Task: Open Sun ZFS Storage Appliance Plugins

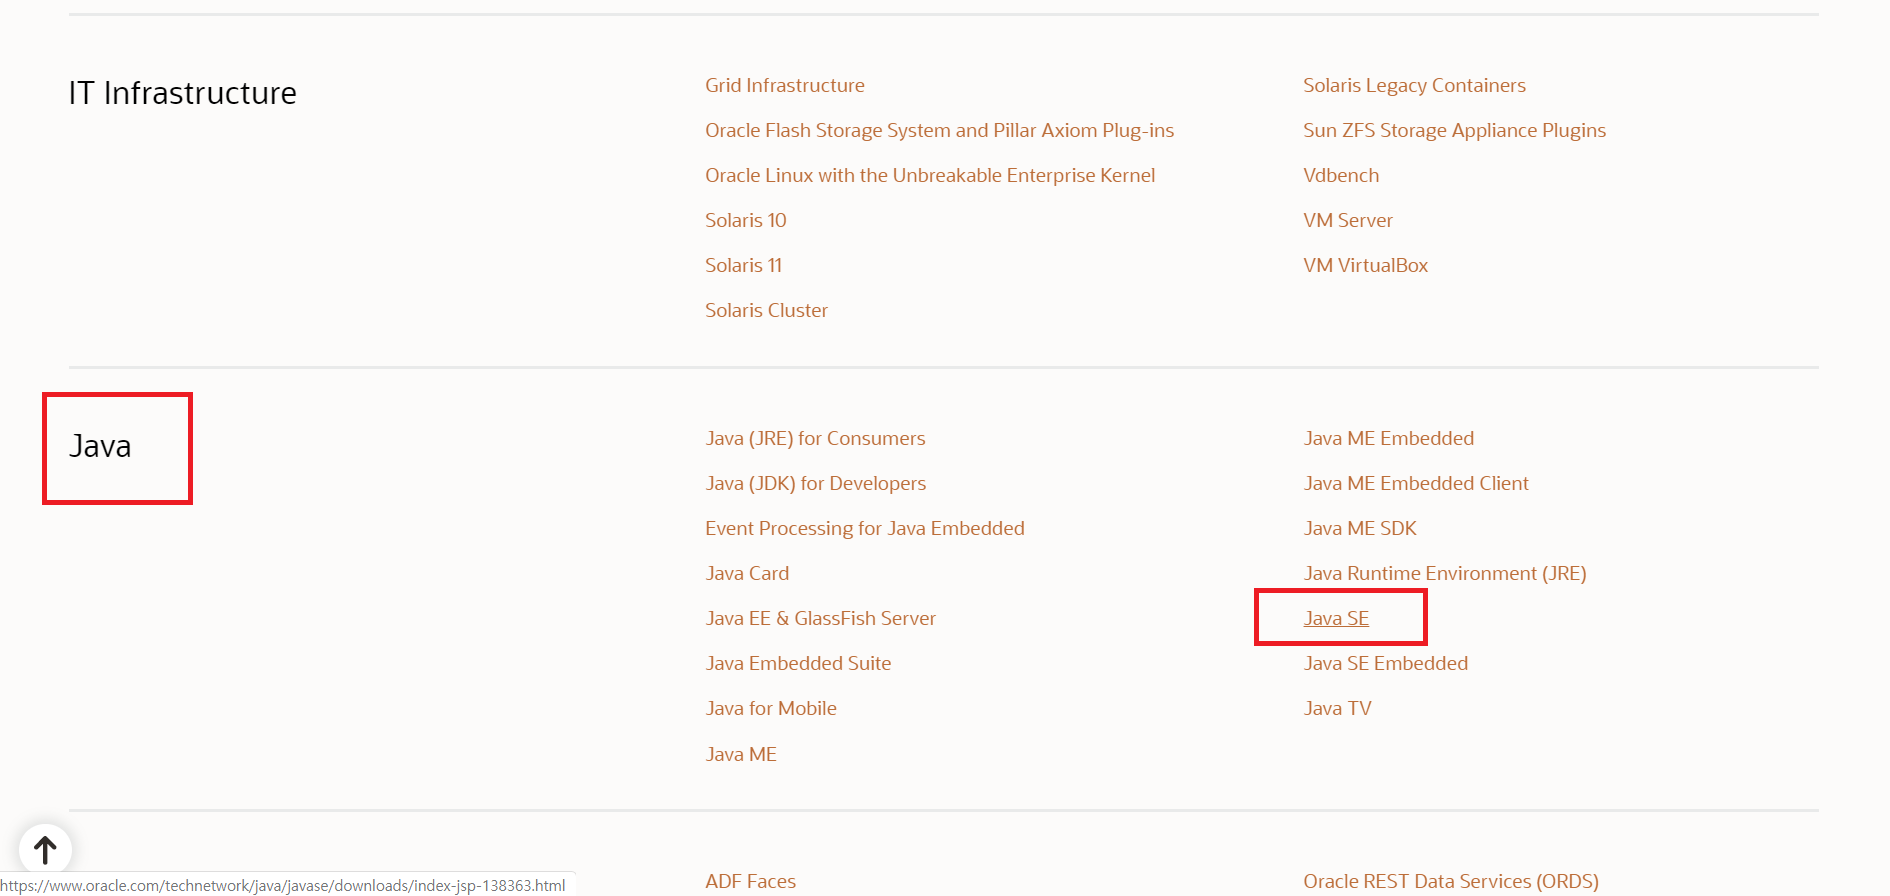Action: [x=1454, y=131]
